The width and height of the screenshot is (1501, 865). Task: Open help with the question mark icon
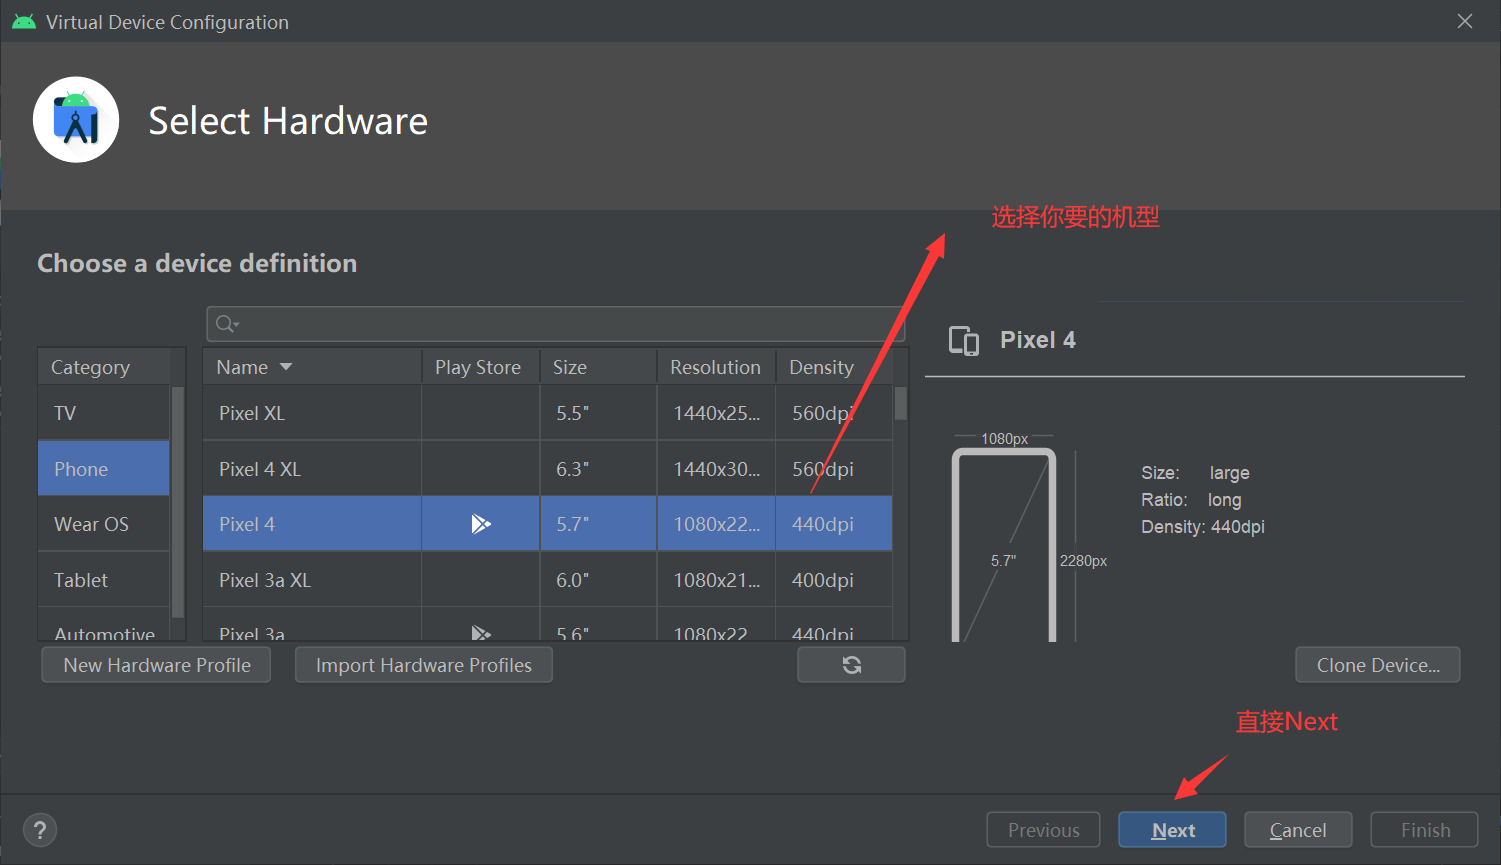click(40, 830)
